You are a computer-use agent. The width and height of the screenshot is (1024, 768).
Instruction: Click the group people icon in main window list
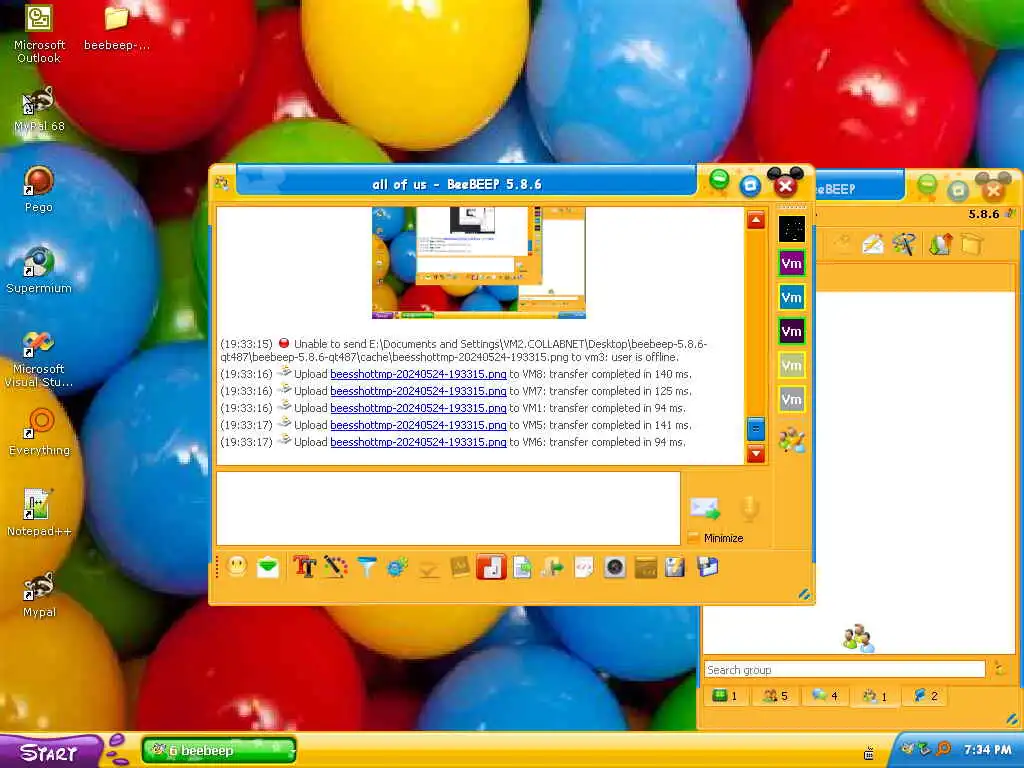pyautogui.click(x=857, y=638)
